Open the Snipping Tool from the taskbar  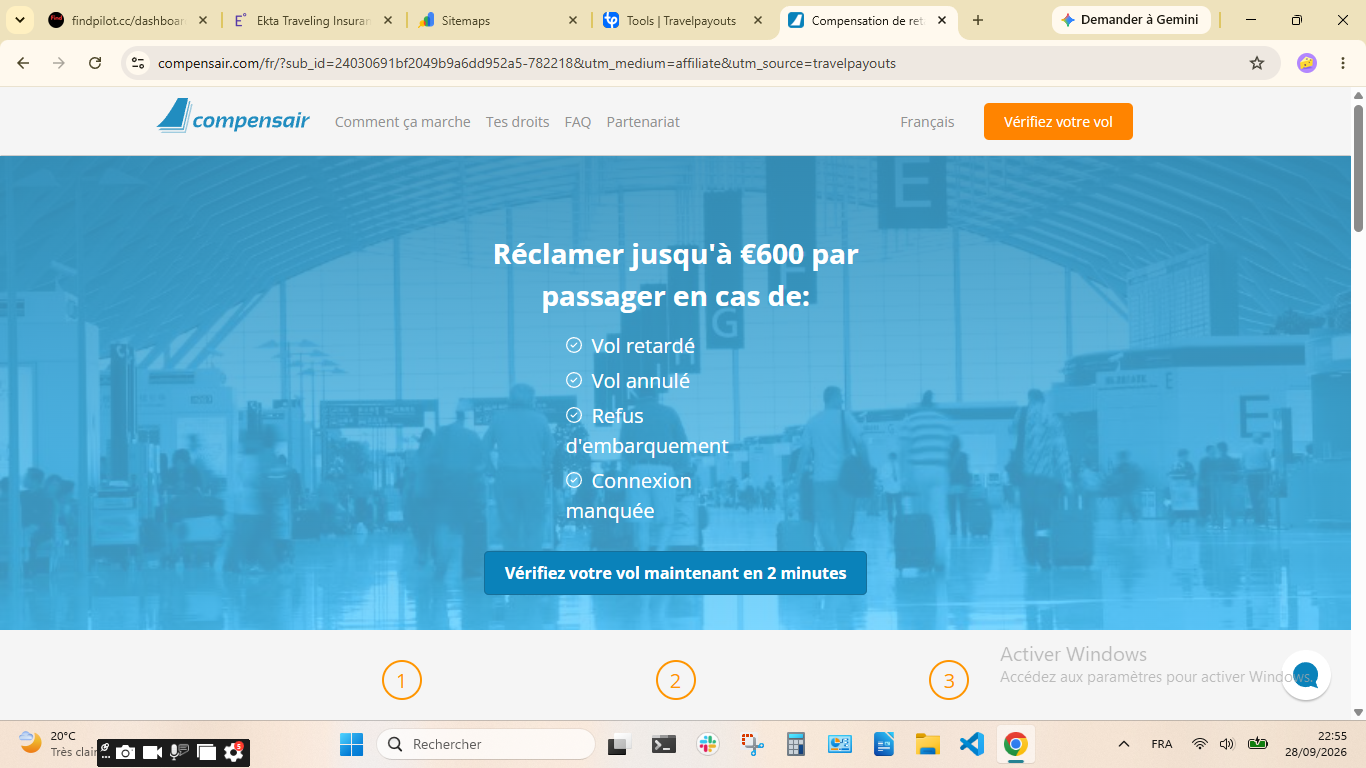[x=752, y=744]
